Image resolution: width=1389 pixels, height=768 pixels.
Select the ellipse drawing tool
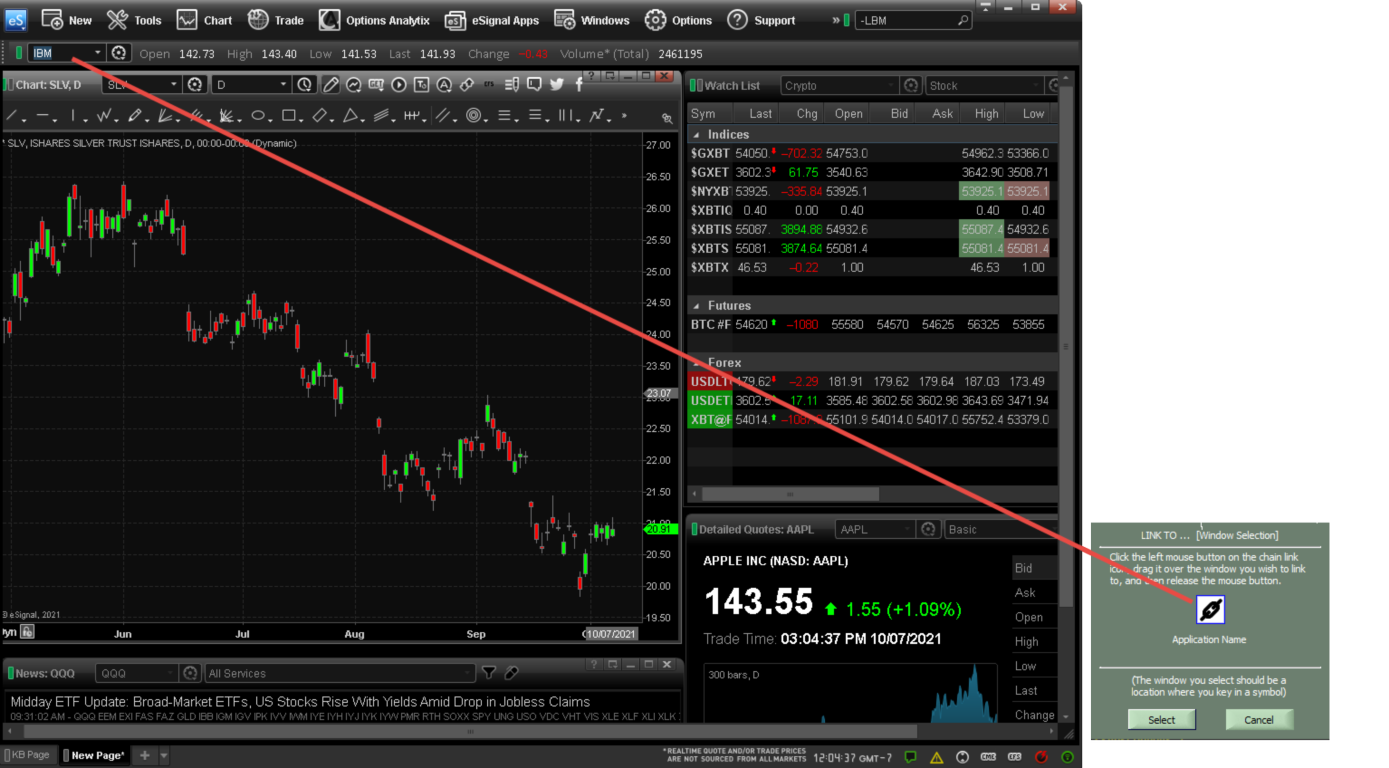pos(257,115)
